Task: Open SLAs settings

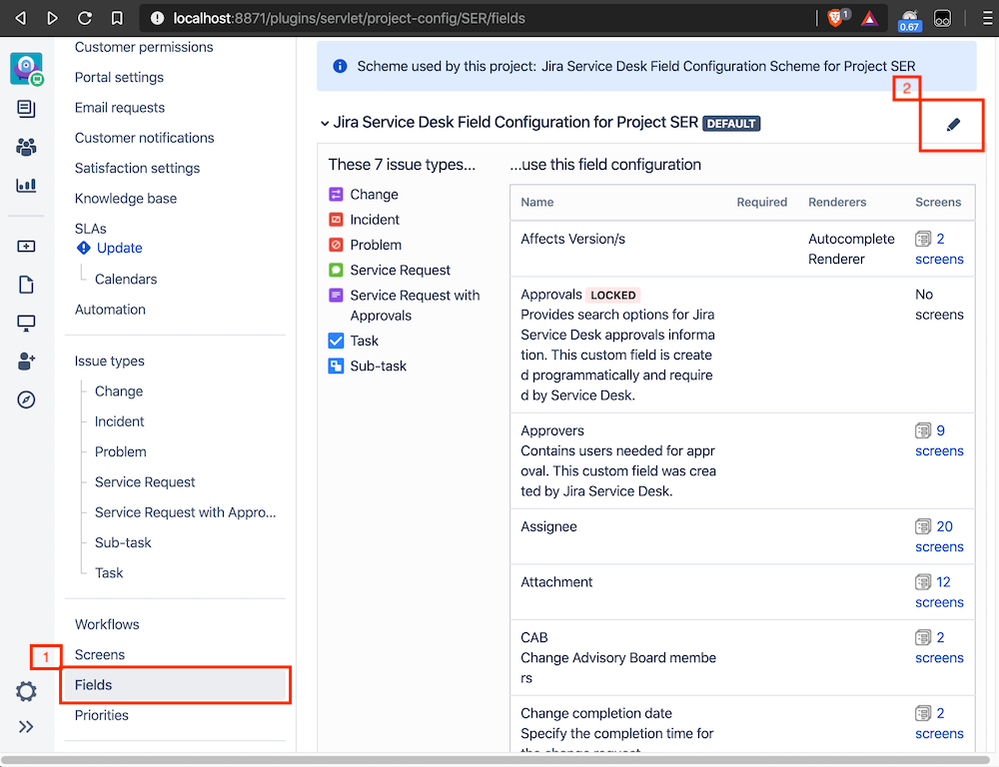Action: pyautogui.click(x=90, y=229)
